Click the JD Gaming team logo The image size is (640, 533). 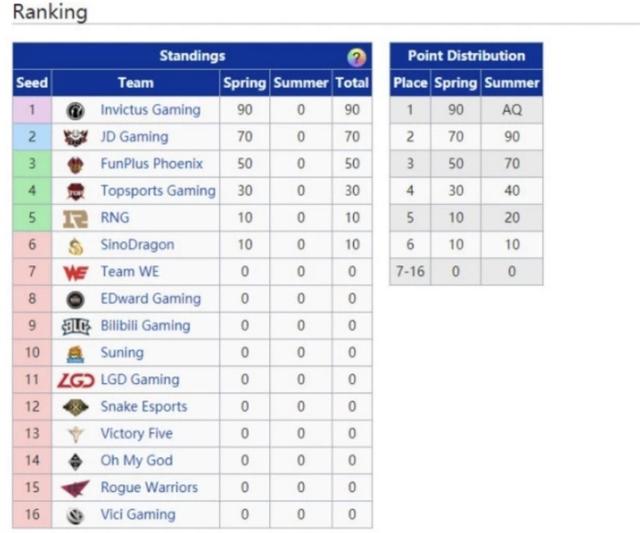coord(76,138)
